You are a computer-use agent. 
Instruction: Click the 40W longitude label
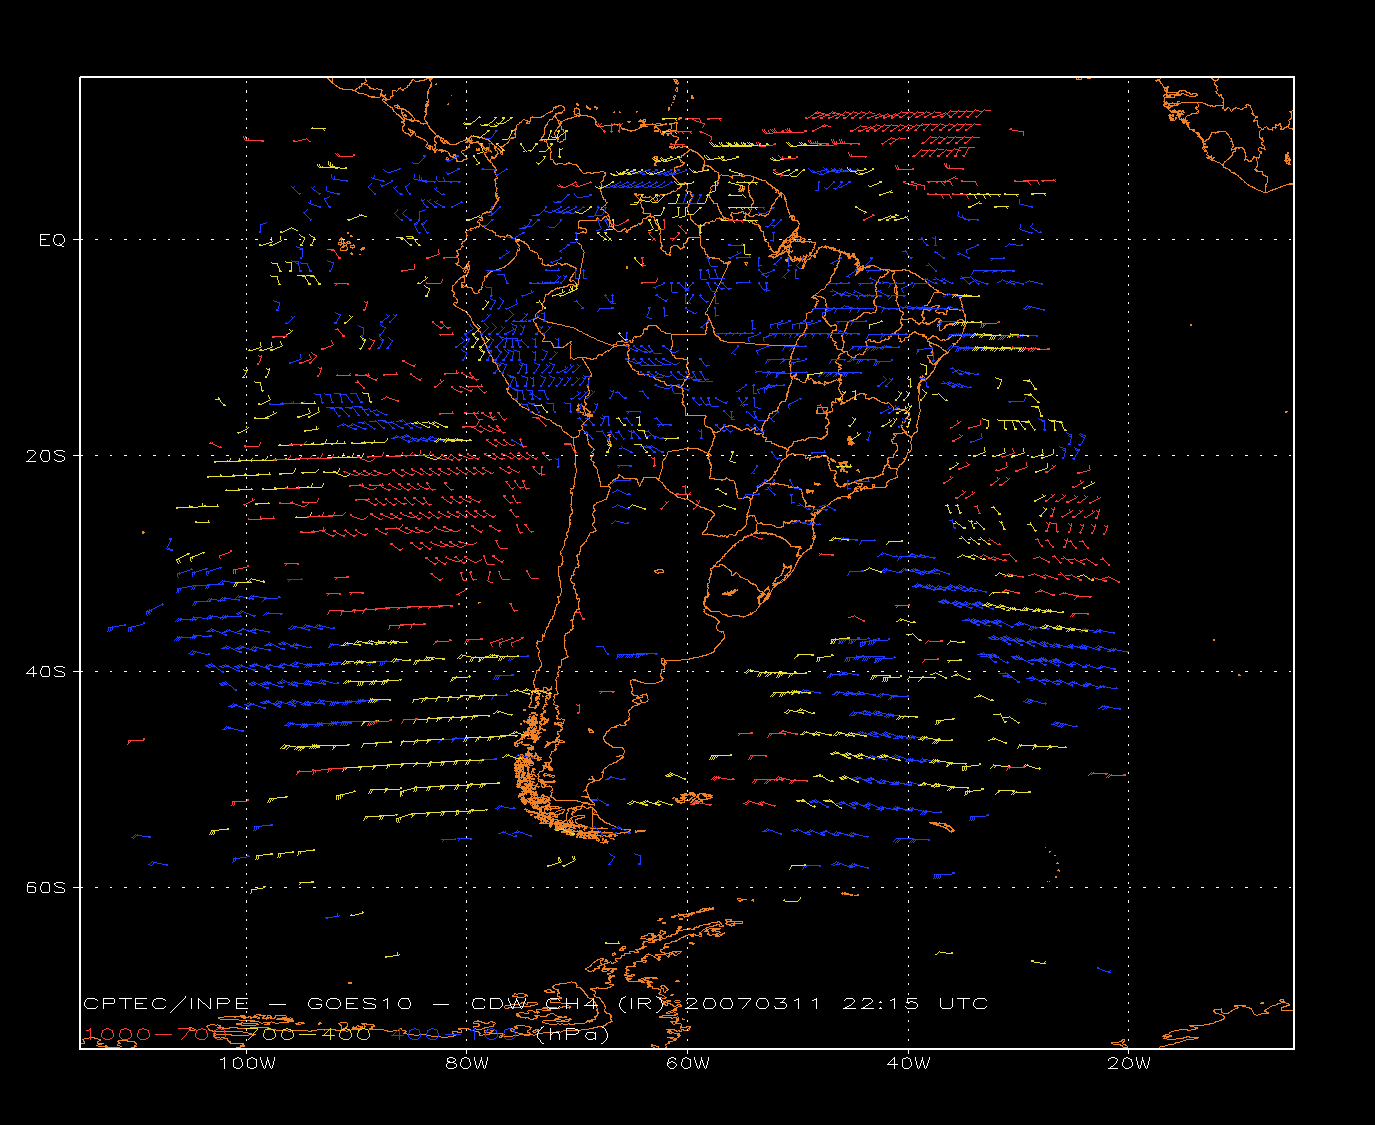click(x=908, y=1063)
